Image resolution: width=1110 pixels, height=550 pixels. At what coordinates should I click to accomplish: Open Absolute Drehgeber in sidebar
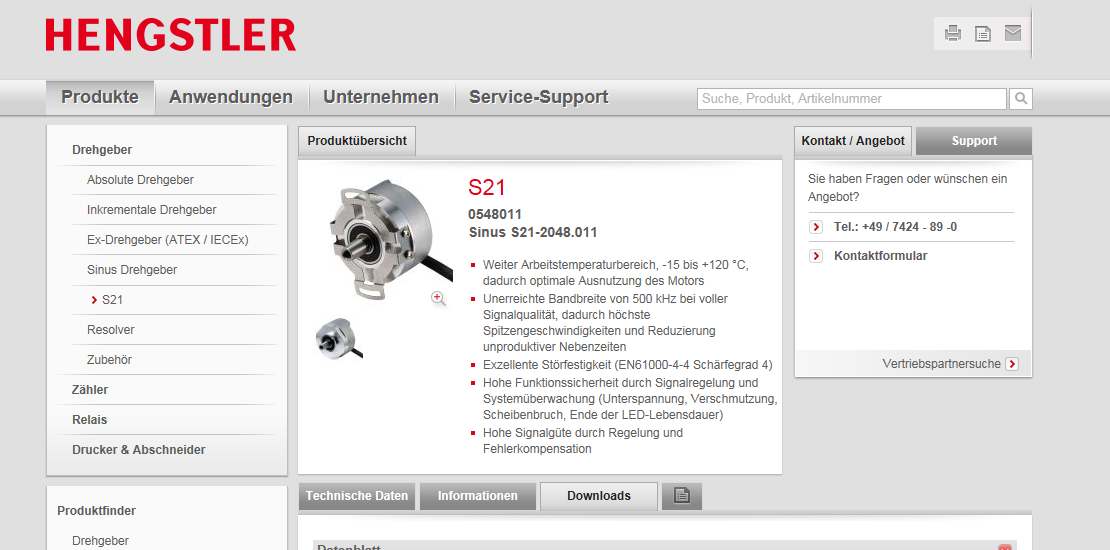click(x=140, y=180)
